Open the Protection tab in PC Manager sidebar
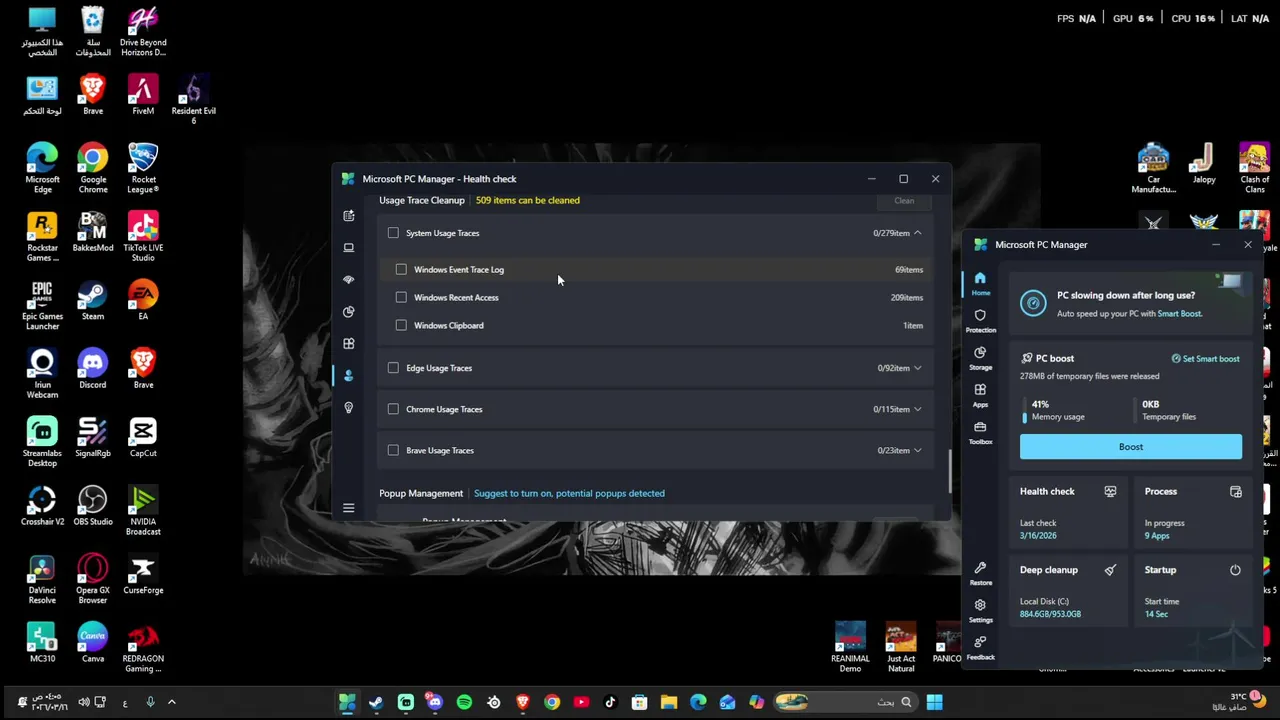The width and height of the screenshot is (1280, 720). click(980, 320)
